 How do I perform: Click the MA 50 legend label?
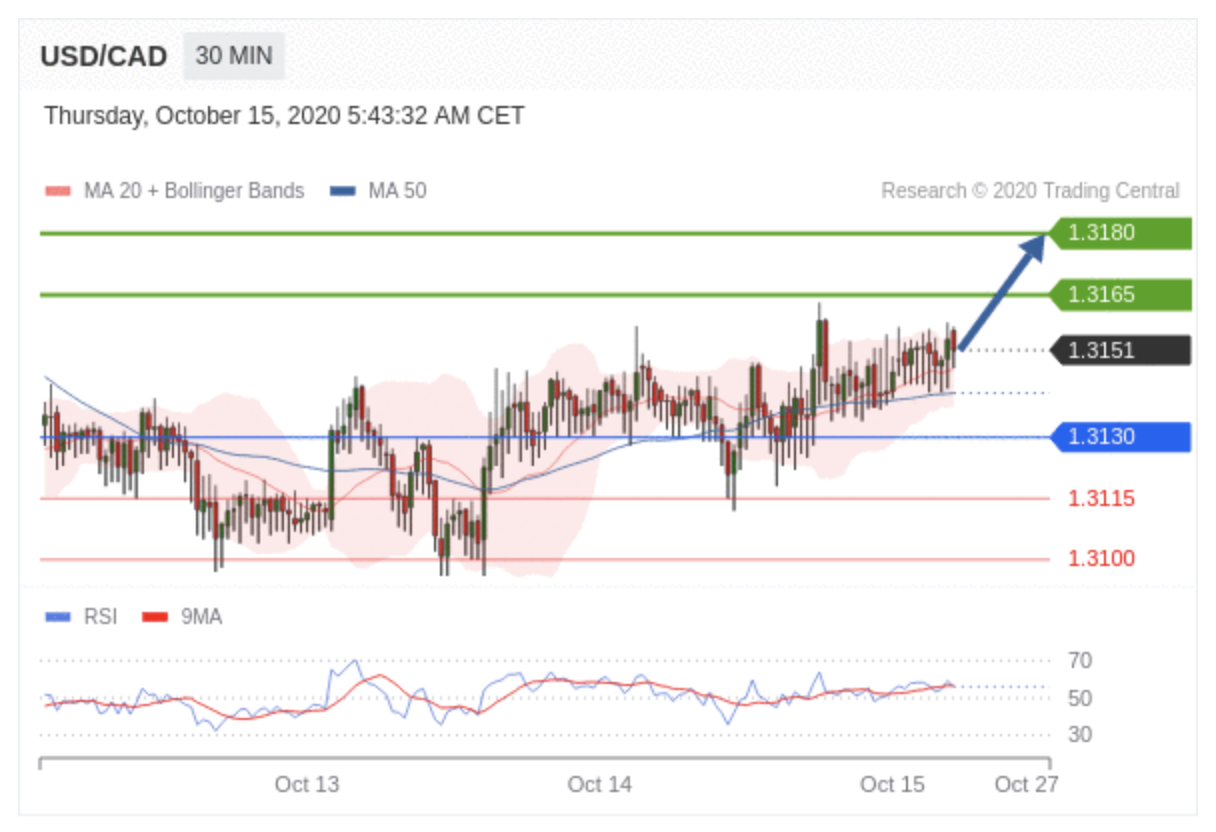click(397, 191)
